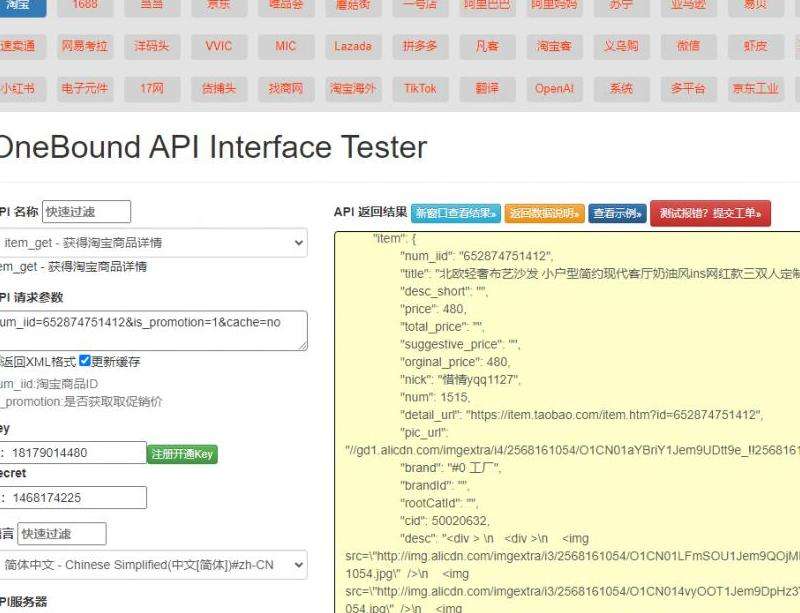Open the 系统 tab

621,89
